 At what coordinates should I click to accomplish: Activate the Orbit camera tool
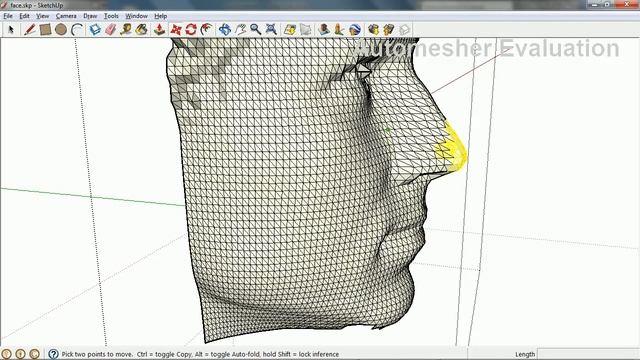click(224, 29)
